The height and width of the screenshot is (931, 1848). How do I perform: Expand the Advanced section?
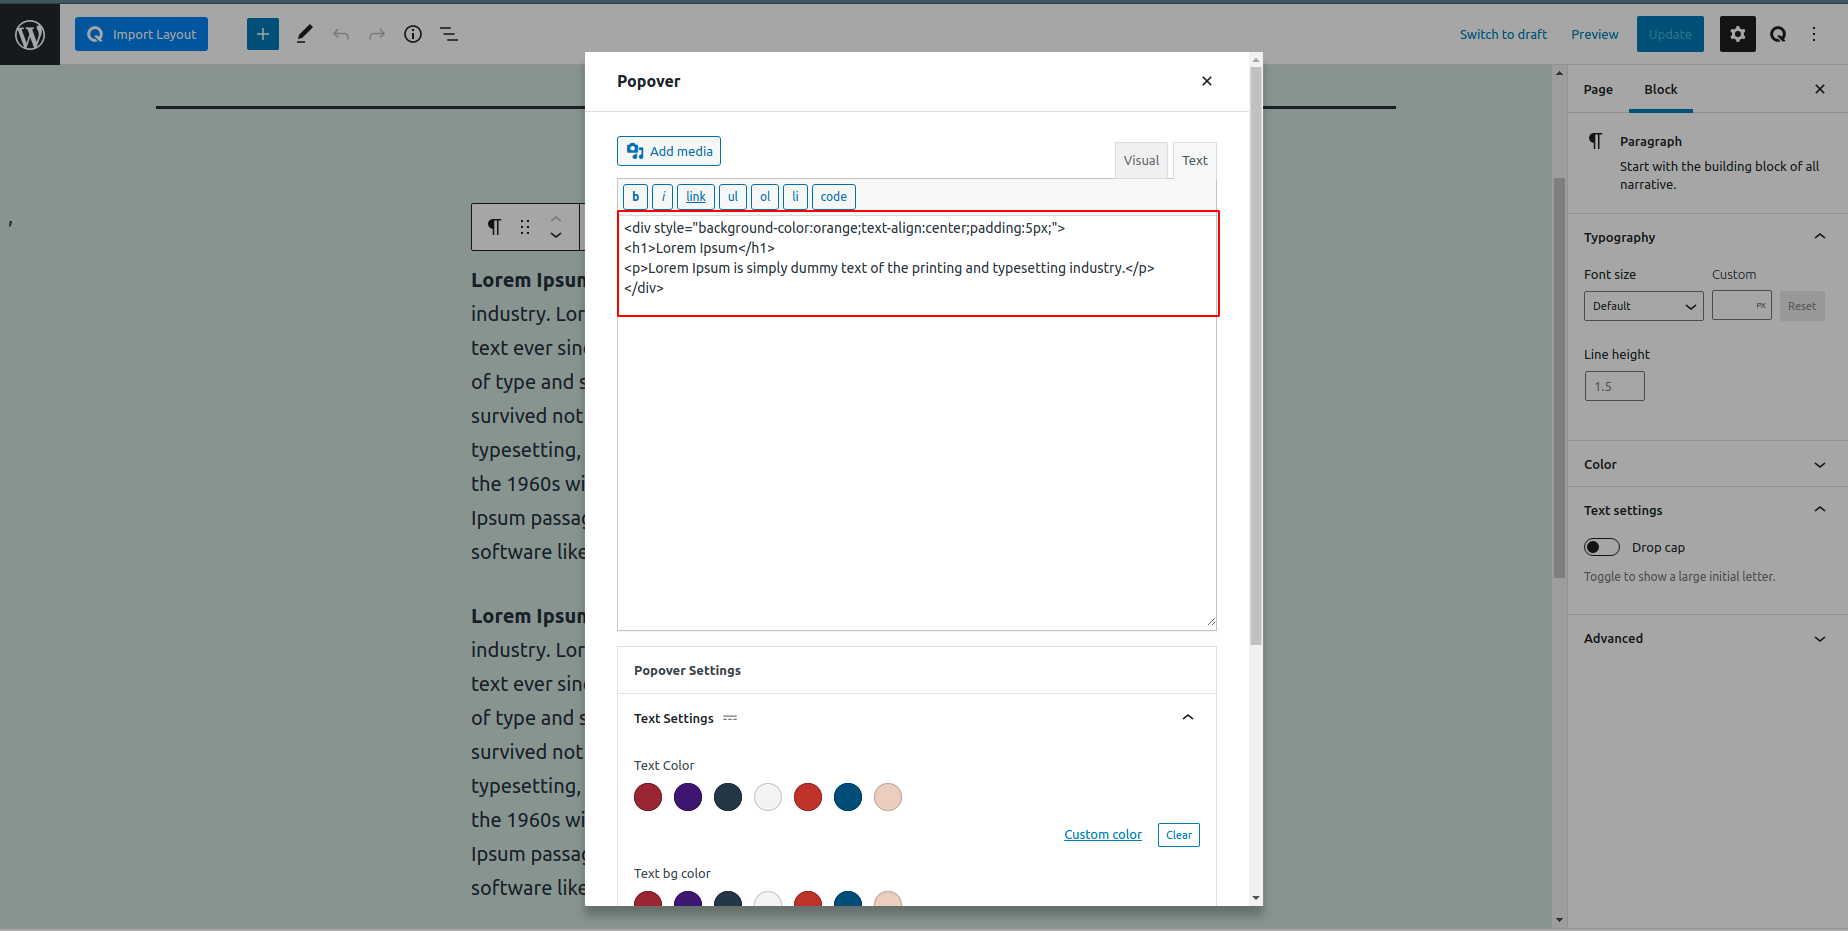1707,638
